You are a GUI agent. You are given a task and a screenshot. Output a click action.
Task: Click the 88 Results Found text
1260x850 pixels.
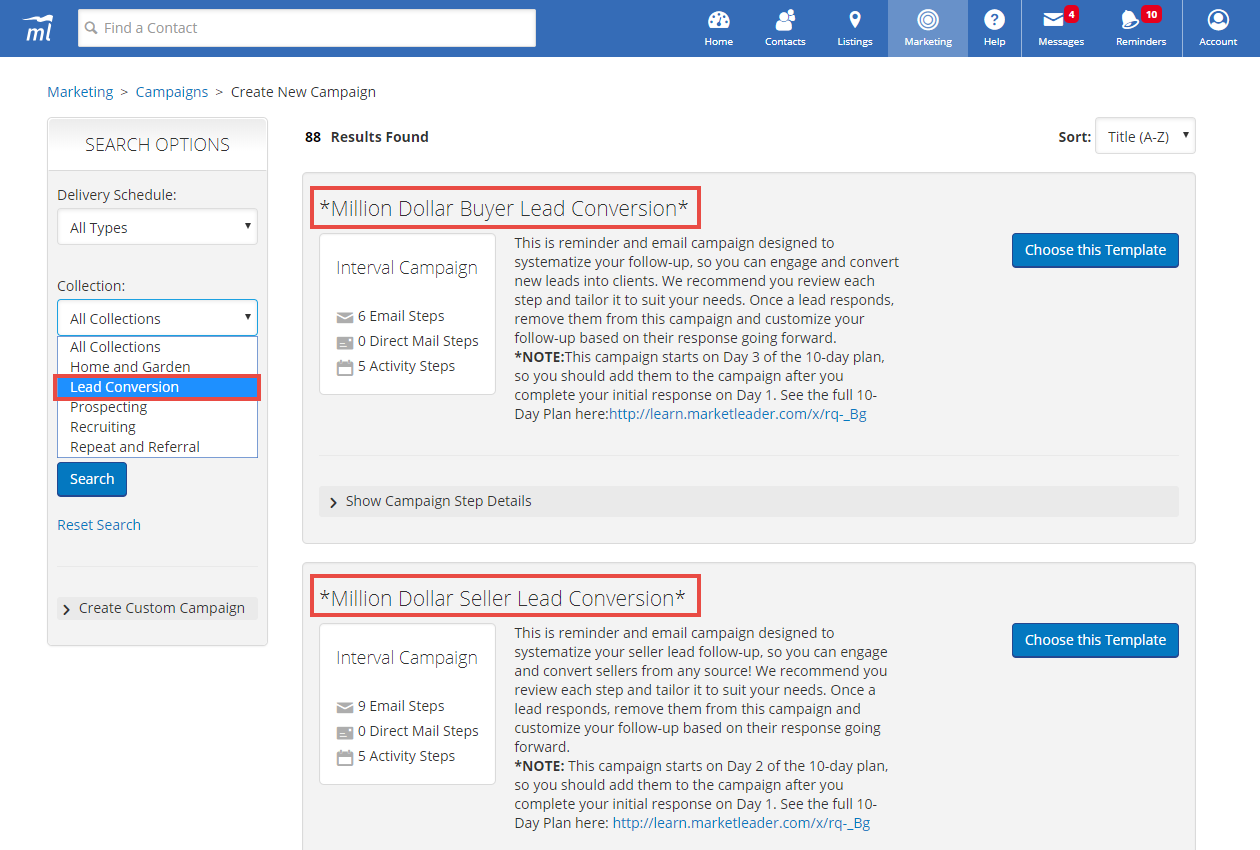coord(367,137)
